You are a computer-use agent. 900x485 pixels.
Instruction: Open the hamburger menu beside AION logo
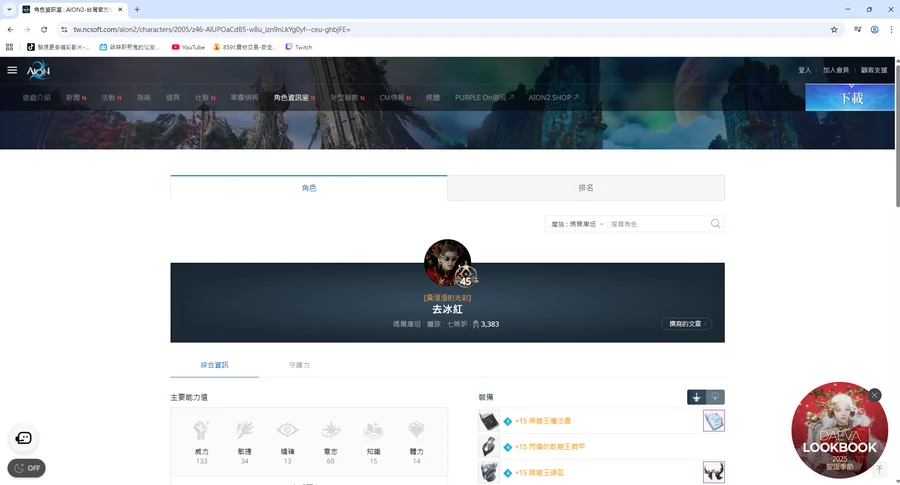[x=12, y=70]
